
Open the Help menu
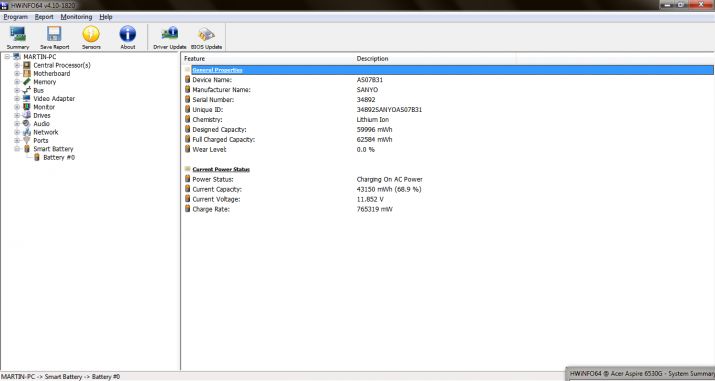[x=106, y=17]
